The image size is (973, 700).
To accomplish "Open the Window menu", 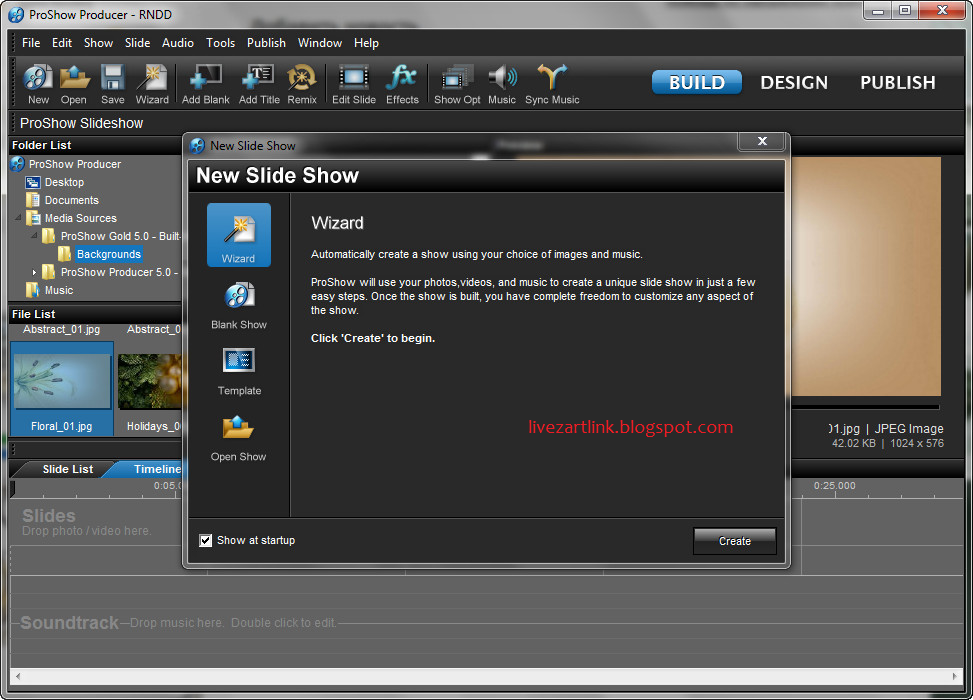I will coord(320,43).
